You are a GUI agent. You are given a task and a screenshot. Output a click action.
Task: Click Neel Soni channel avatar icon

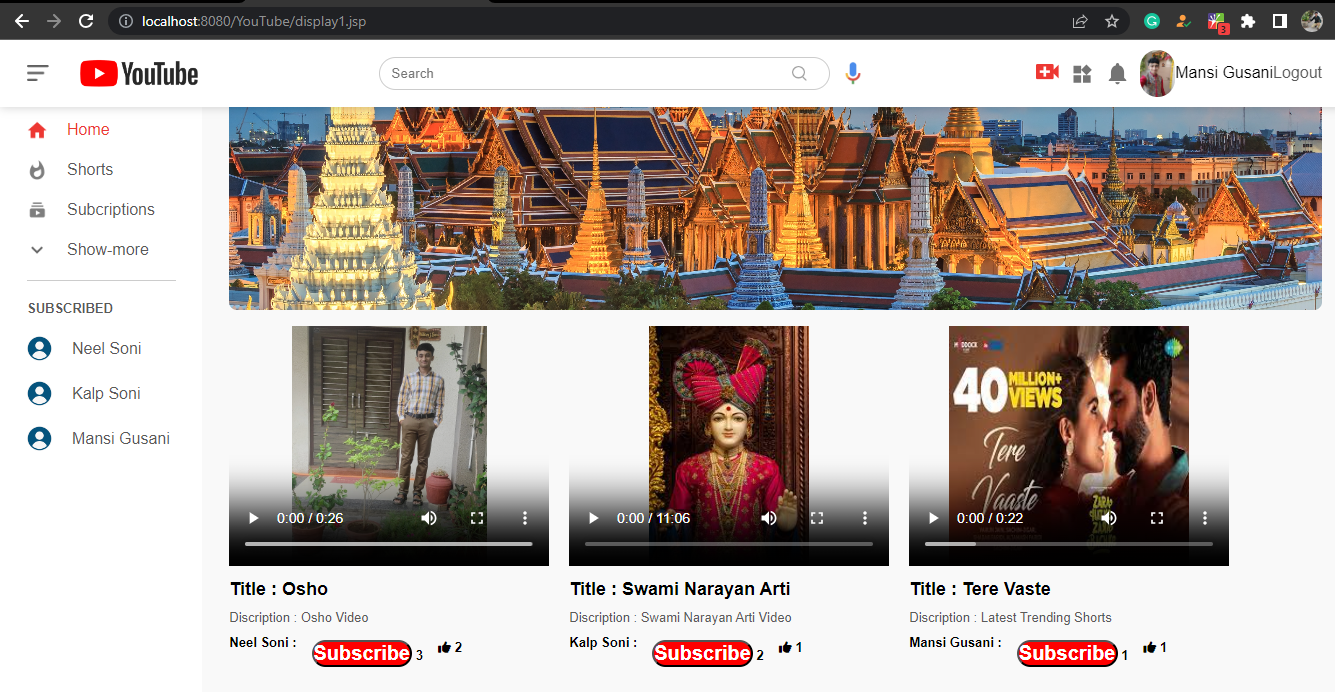pyautogui.click(x=39, y=349)
